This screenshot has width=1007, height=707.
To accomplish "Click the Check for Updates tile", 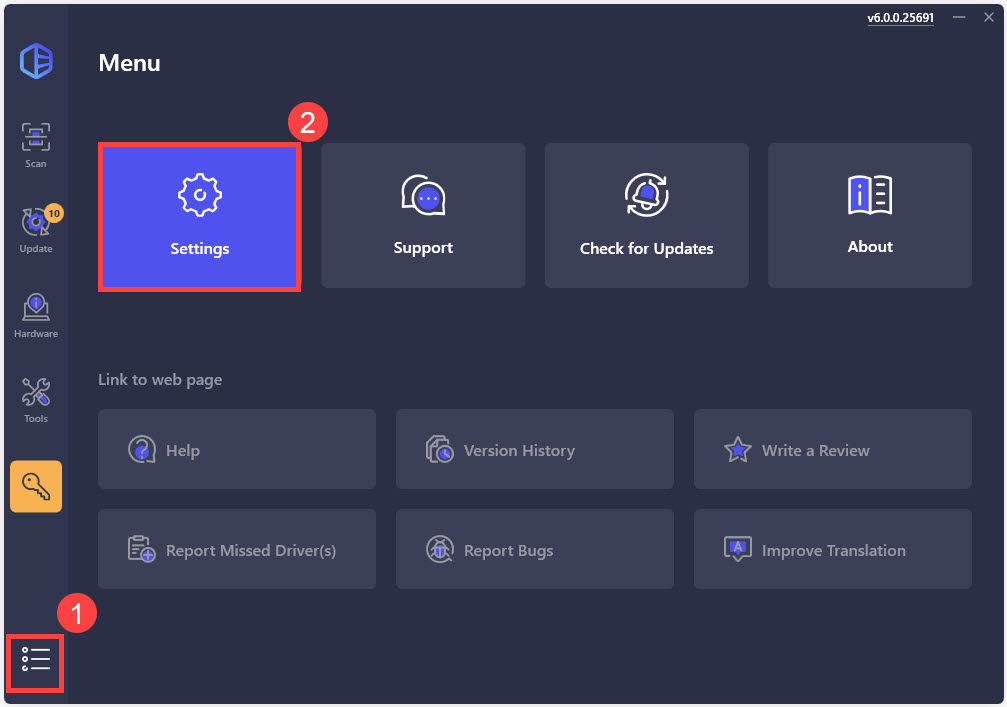I will tap(646, 216).
